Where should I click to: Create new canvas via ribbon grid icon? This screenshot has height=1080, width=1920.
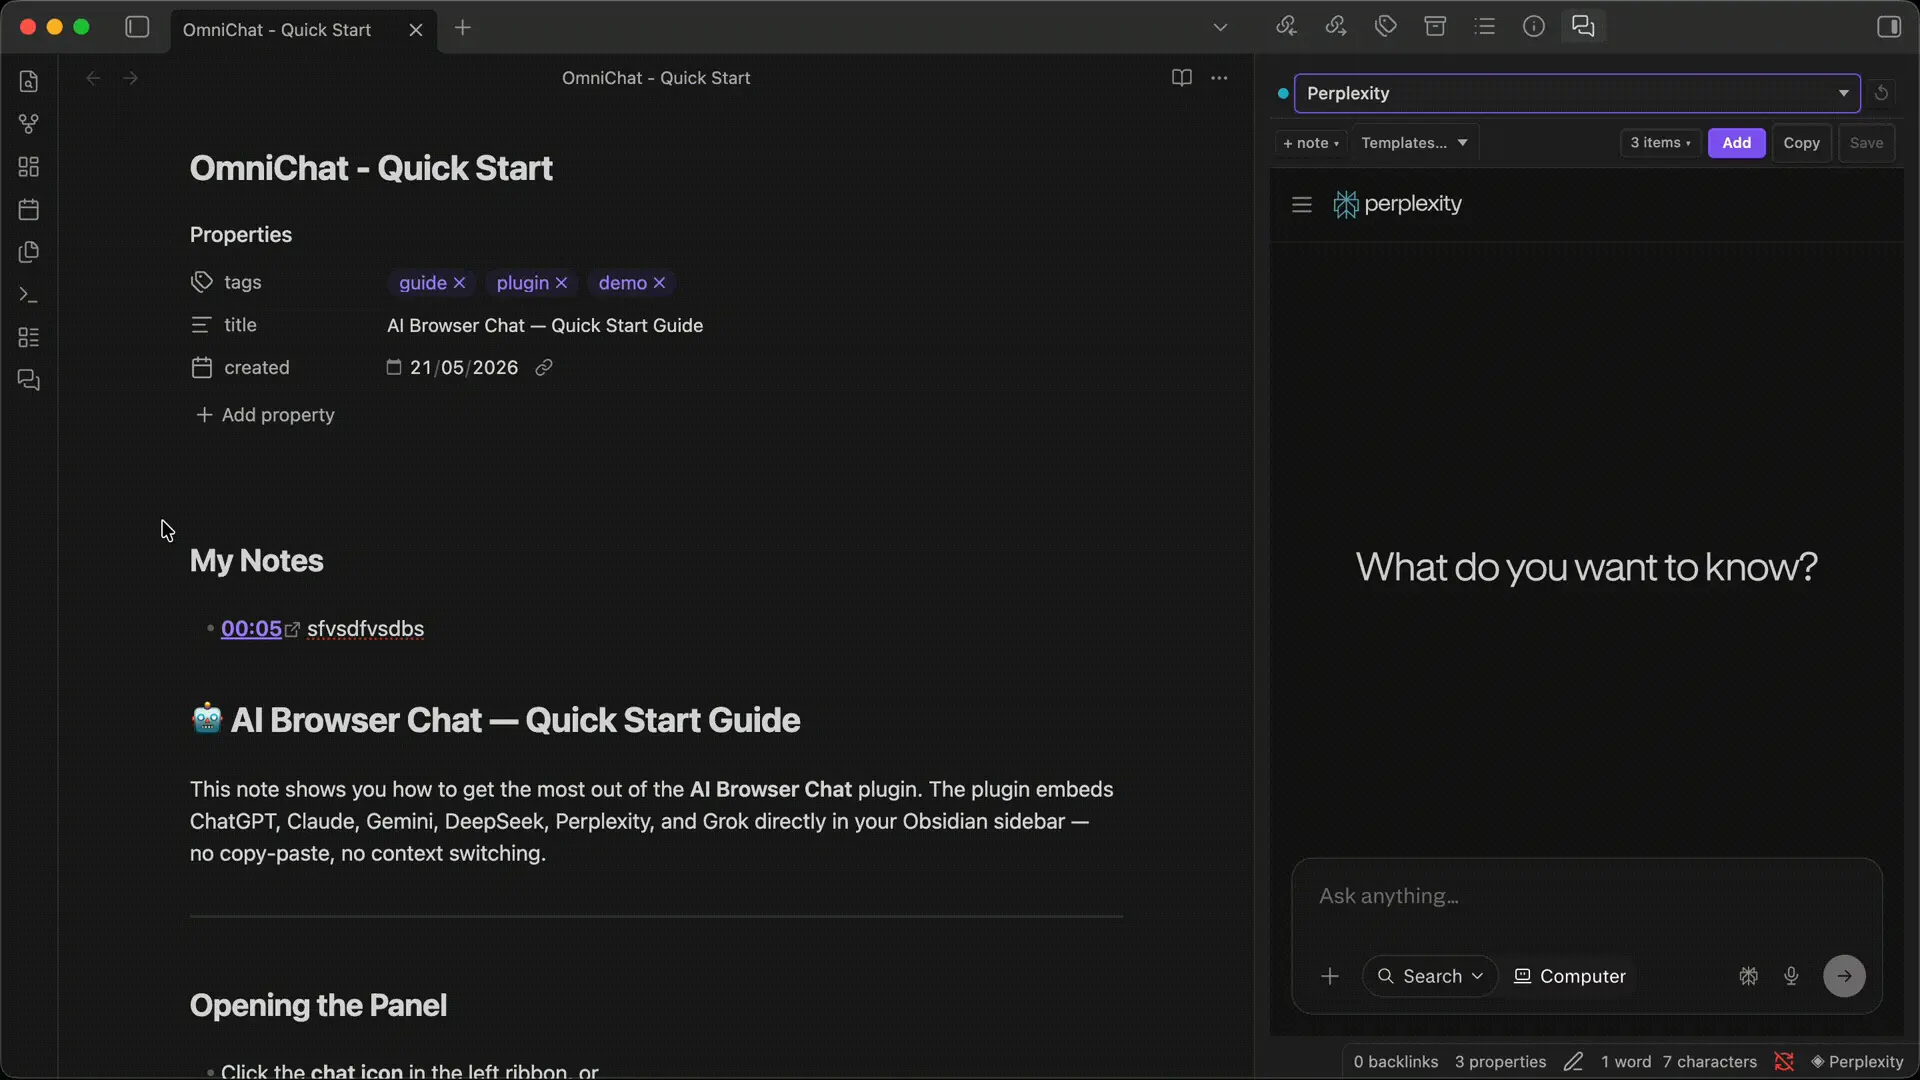click(29, 166)
